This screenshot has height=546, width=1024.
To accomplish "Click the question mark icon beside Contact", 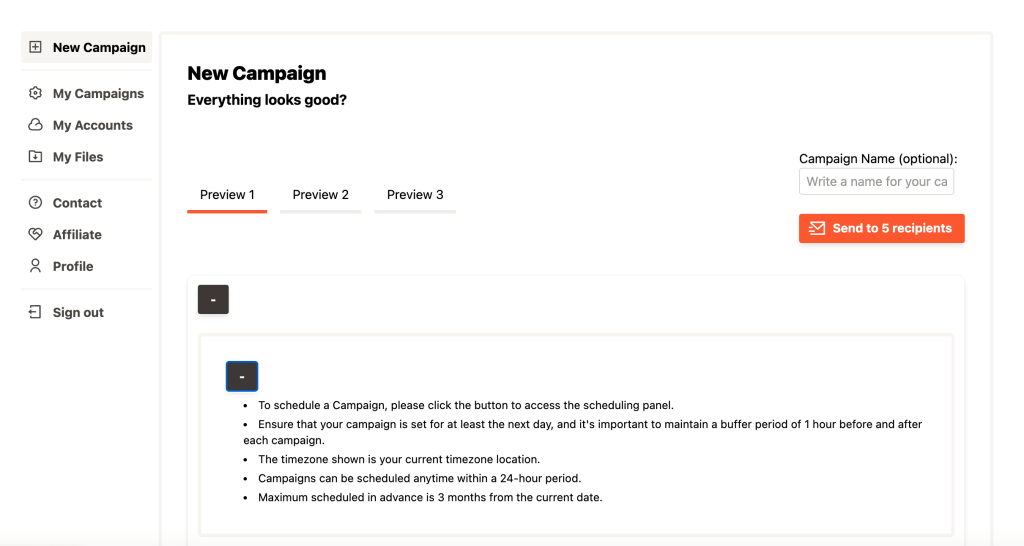I will [36, 203].
